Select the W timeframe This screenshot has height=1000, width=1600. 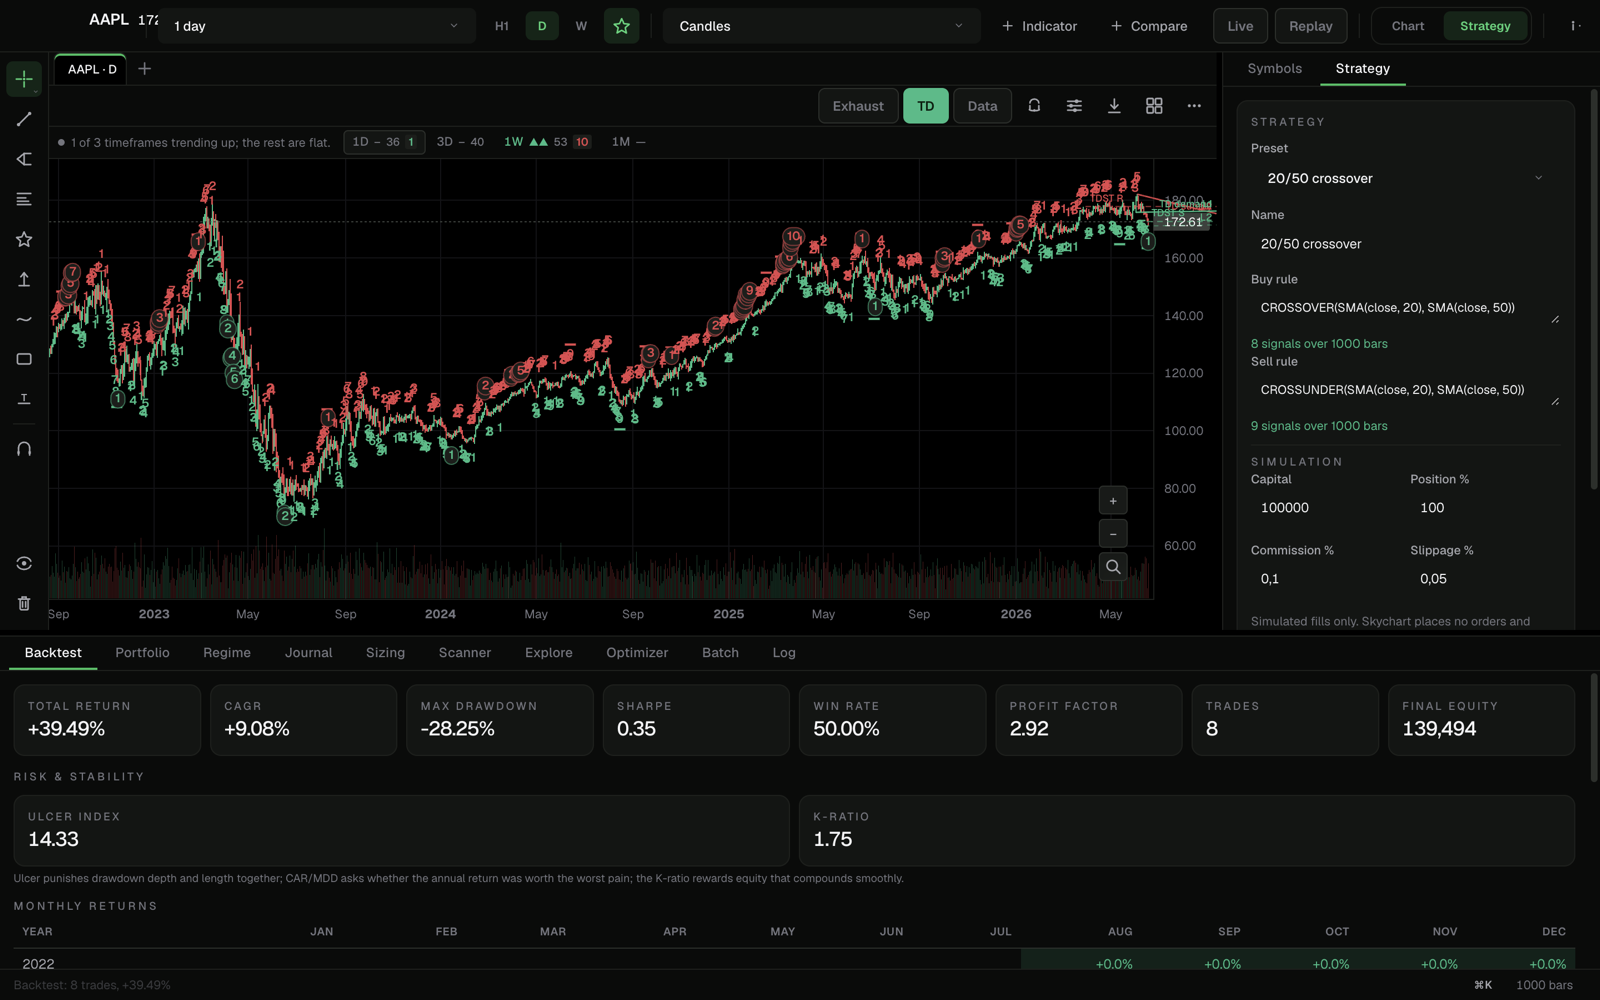[x=581, y=26]
